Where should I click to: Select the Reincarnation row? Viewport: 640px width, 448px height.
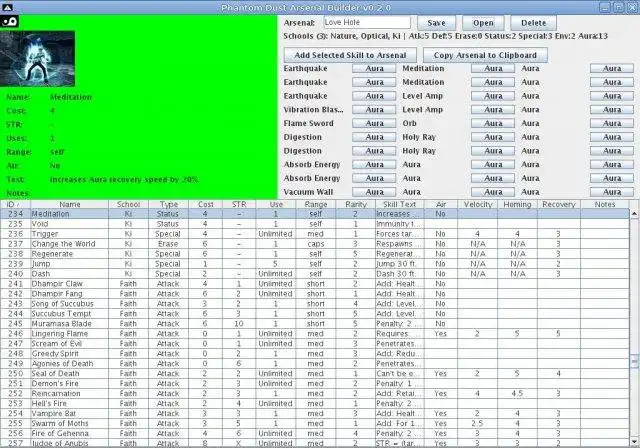315,394
